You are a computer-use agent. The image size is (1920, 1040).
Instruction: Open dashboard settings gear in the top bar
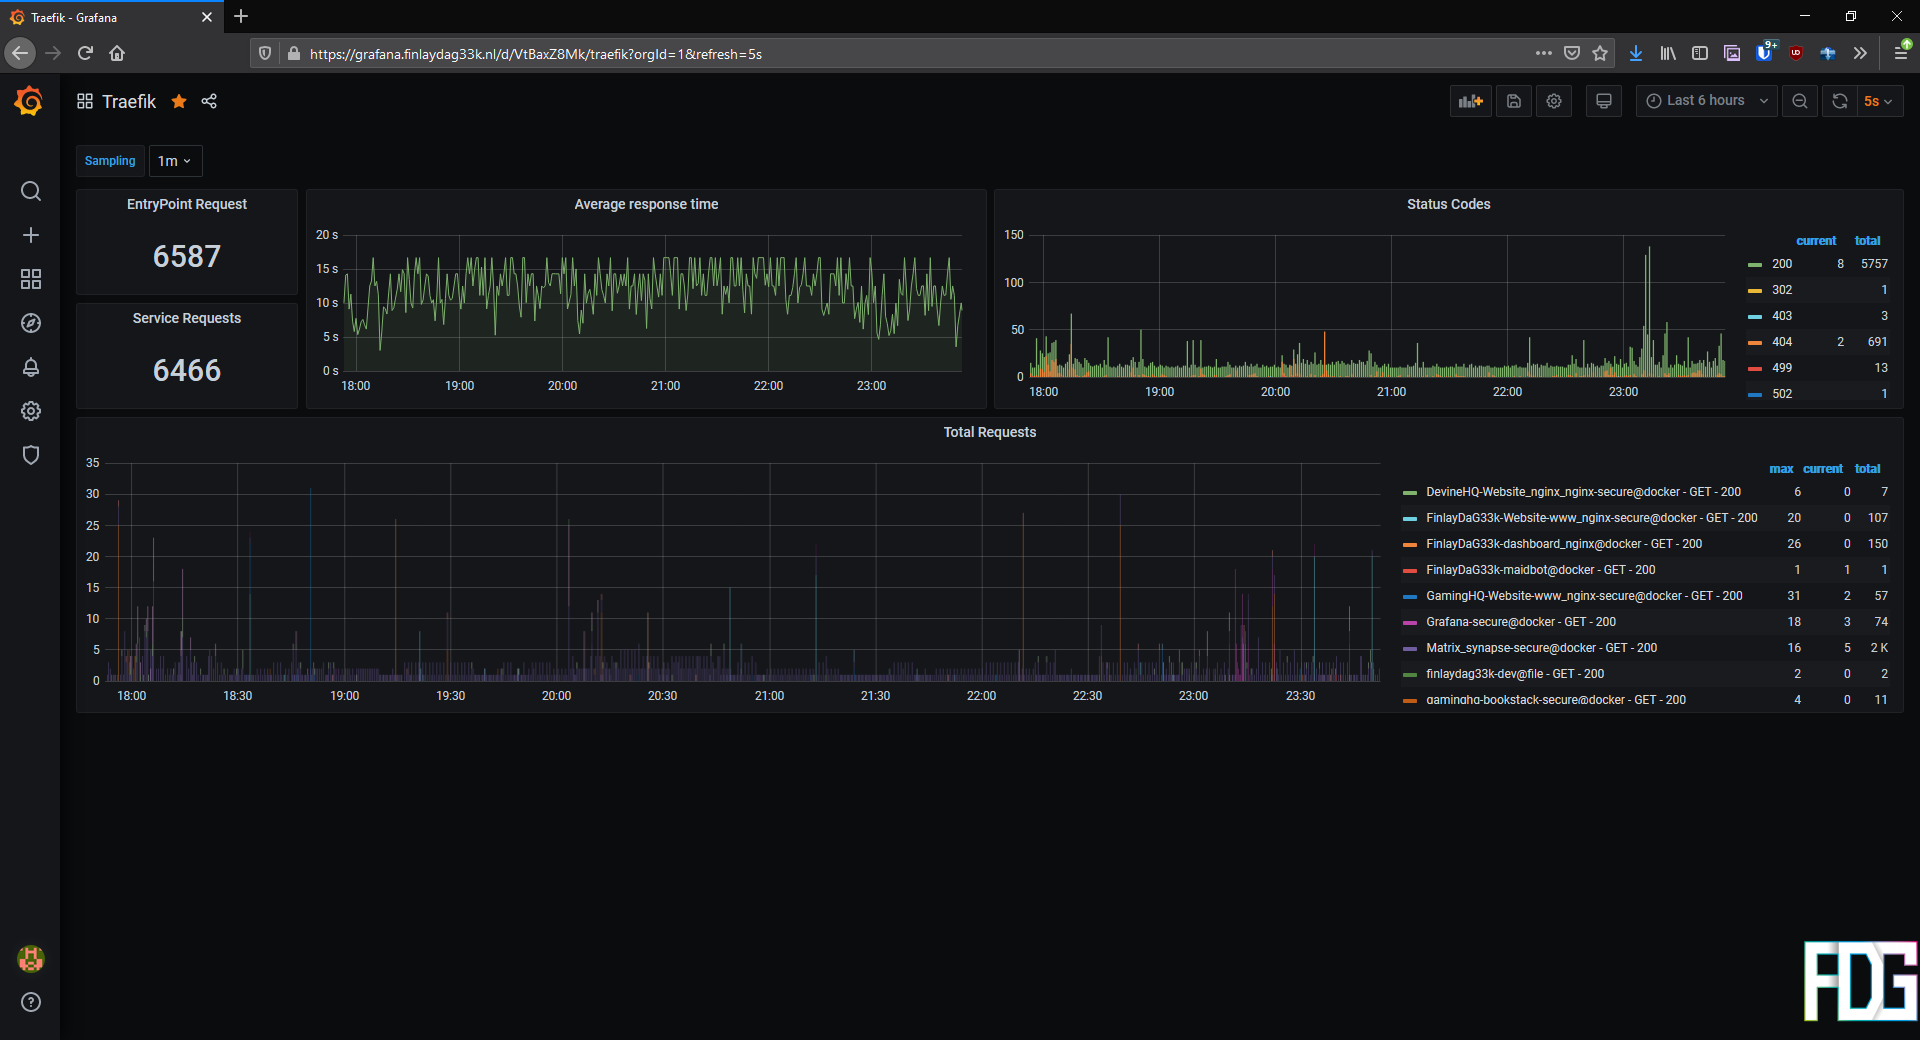click(1554, 101)
